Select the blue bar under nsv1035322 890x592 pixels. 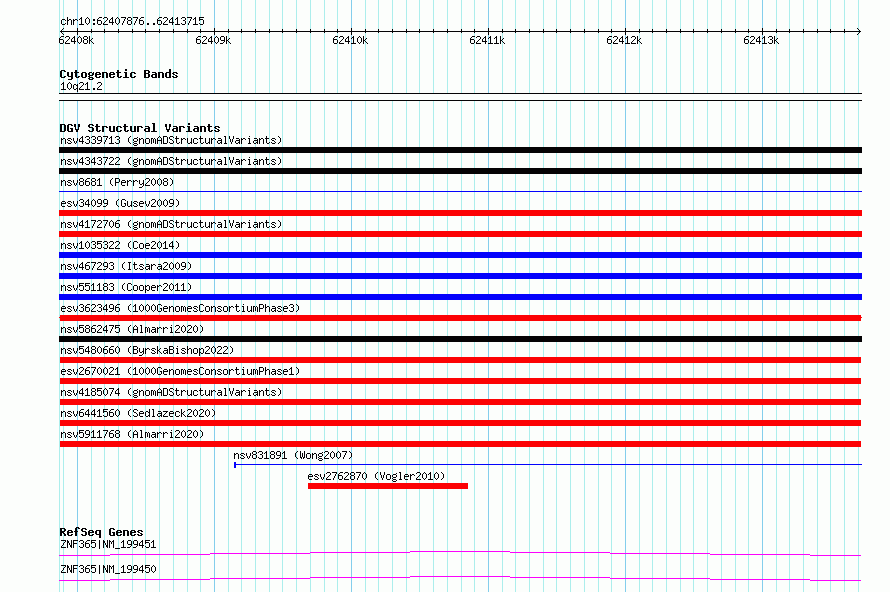460,255
